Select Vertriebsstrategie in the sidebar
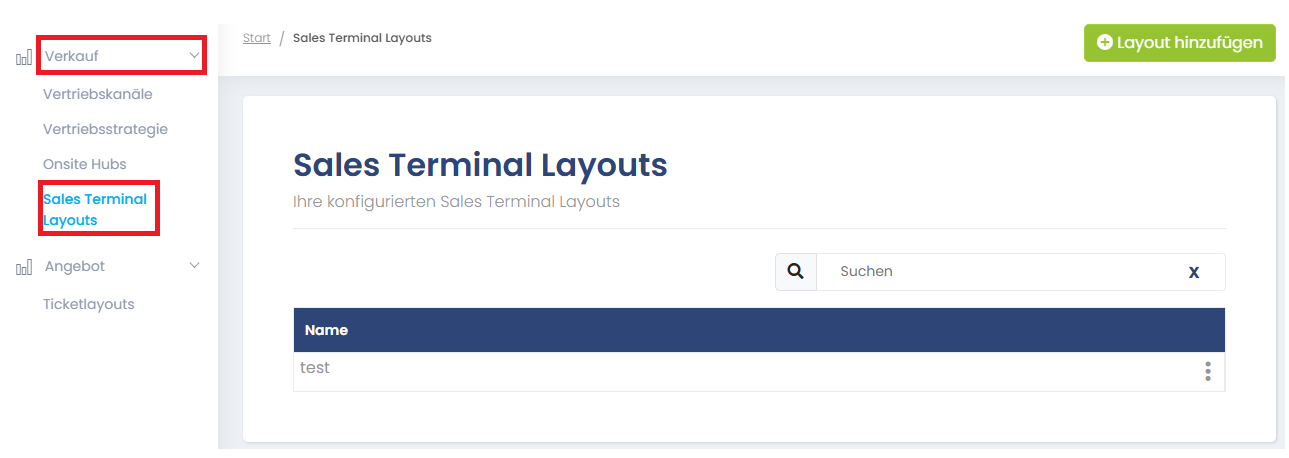The width and height of the screenshot is (1289, 458). [105, 129]
